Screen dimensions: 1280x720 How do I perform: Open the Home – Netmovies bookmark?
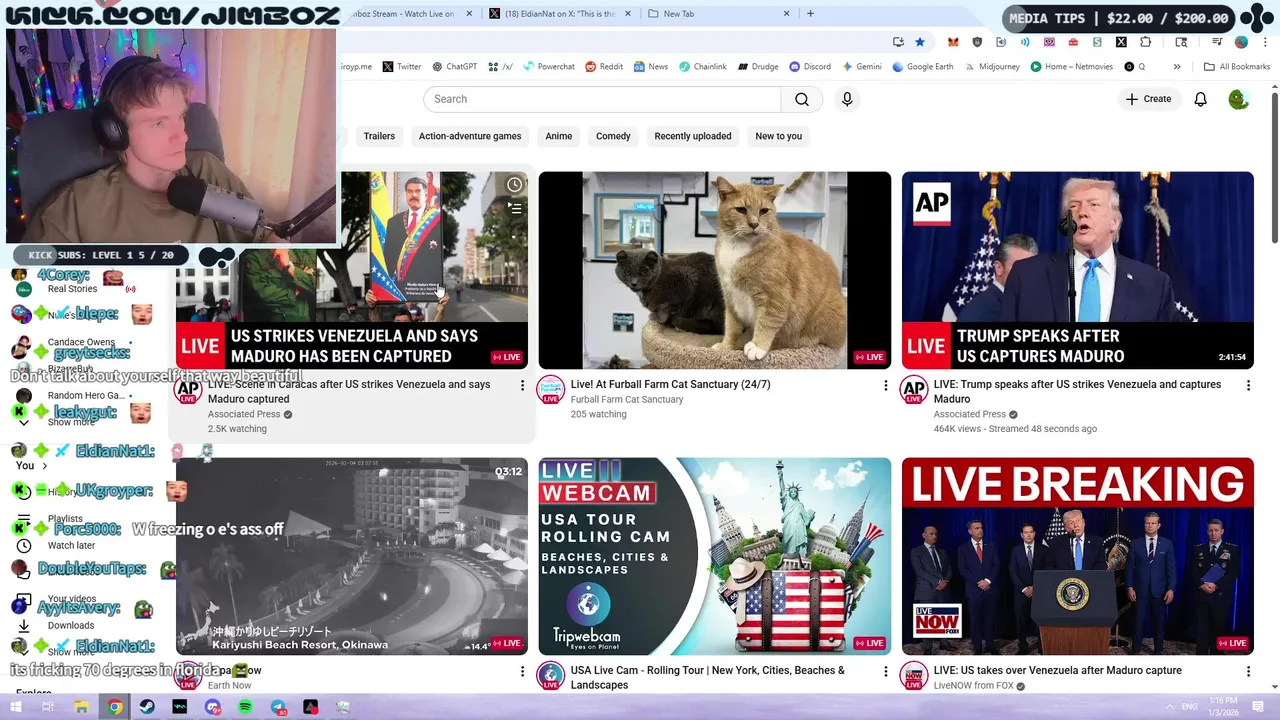(x=1071, y=67)
